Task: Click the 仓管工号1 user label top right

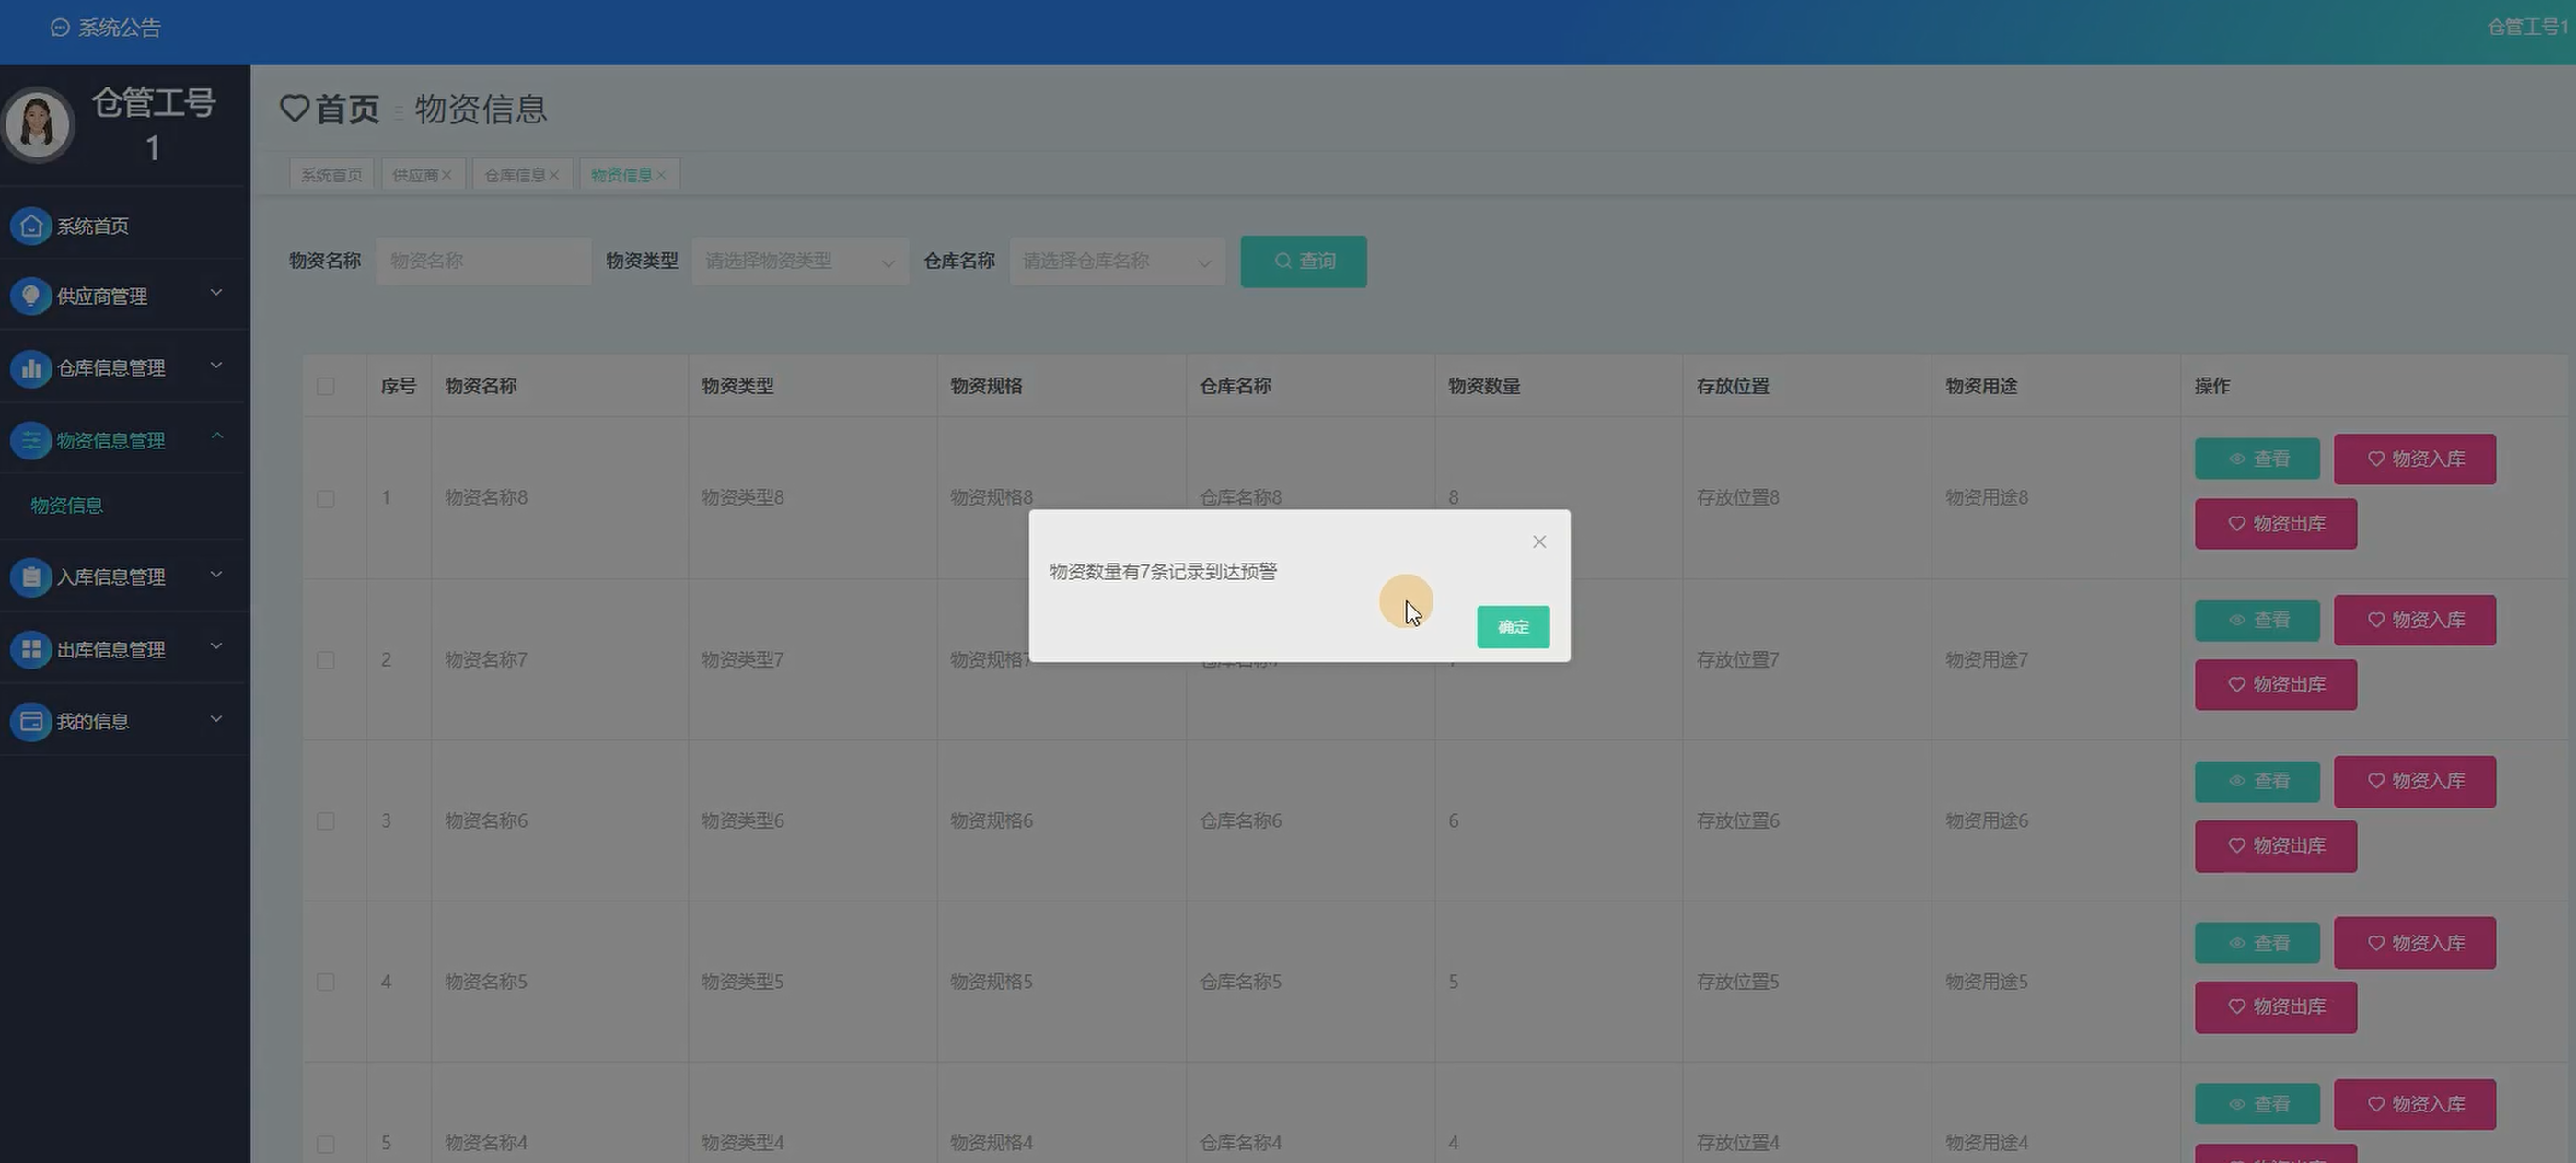Action: coord(2529,27)
